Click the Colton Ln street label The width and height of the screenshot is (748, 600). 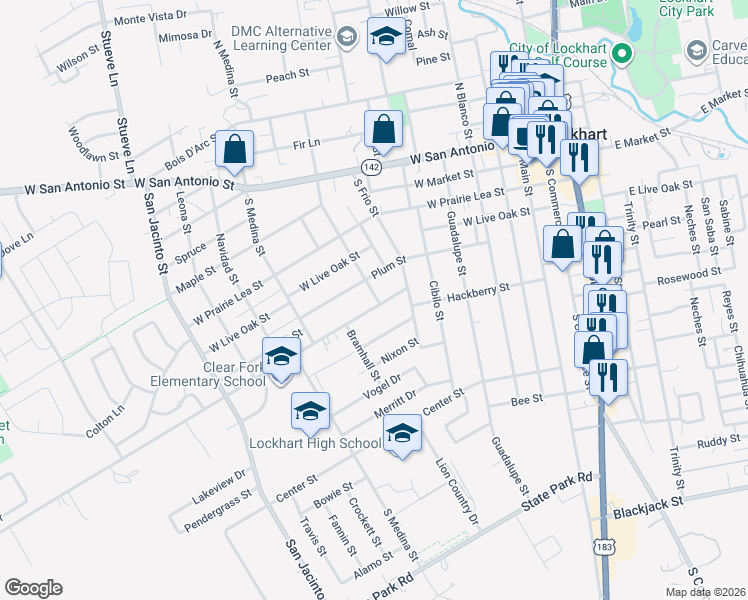tap(105, 421)
